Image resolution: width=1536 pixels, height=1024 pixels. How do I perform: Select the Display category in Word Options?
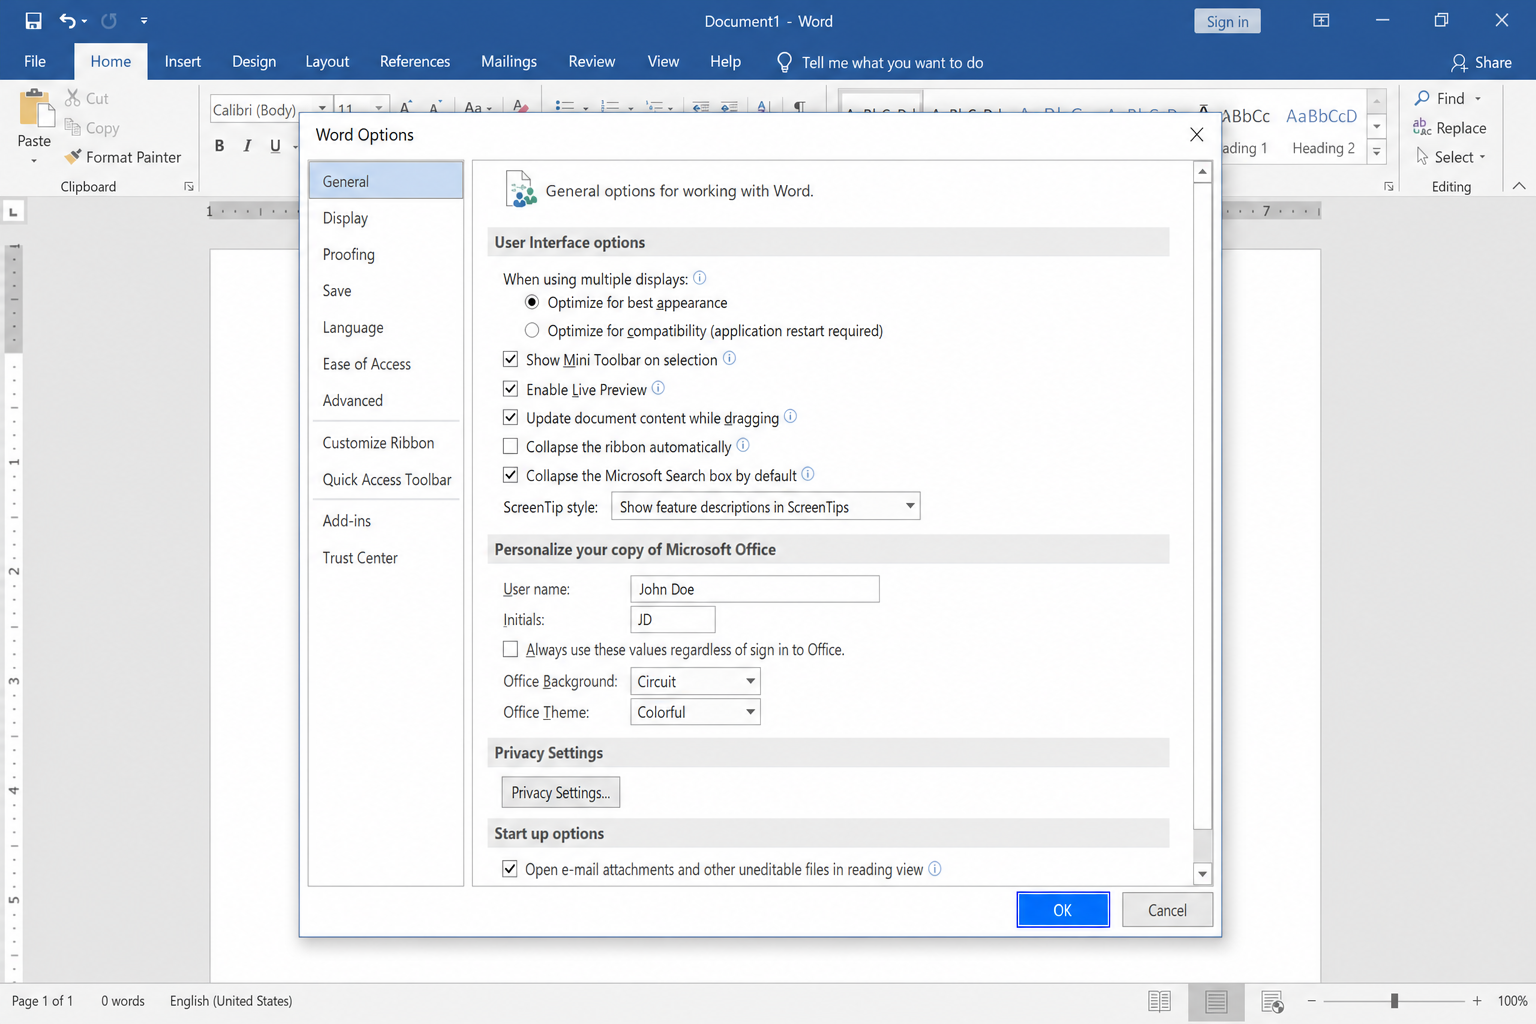coord(386,218)
